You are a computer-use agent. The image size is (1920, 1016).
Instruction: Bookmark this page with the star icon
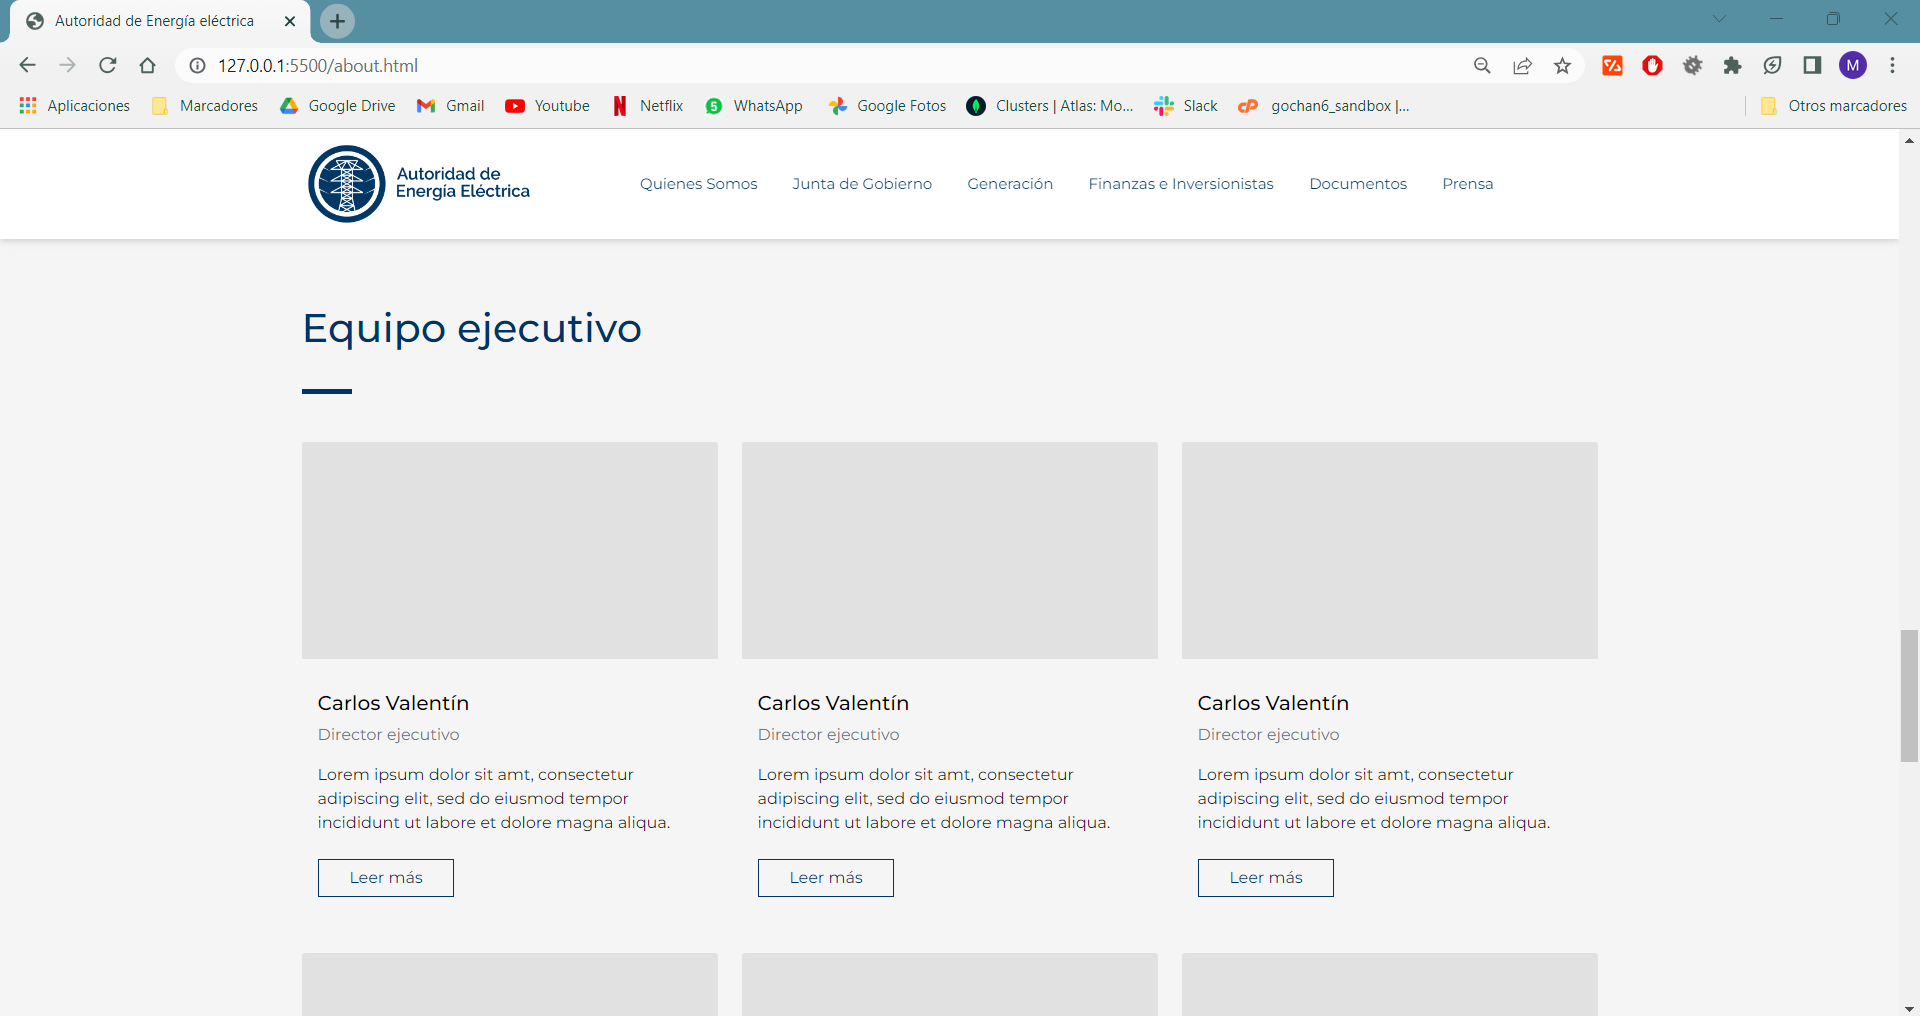1562,66
